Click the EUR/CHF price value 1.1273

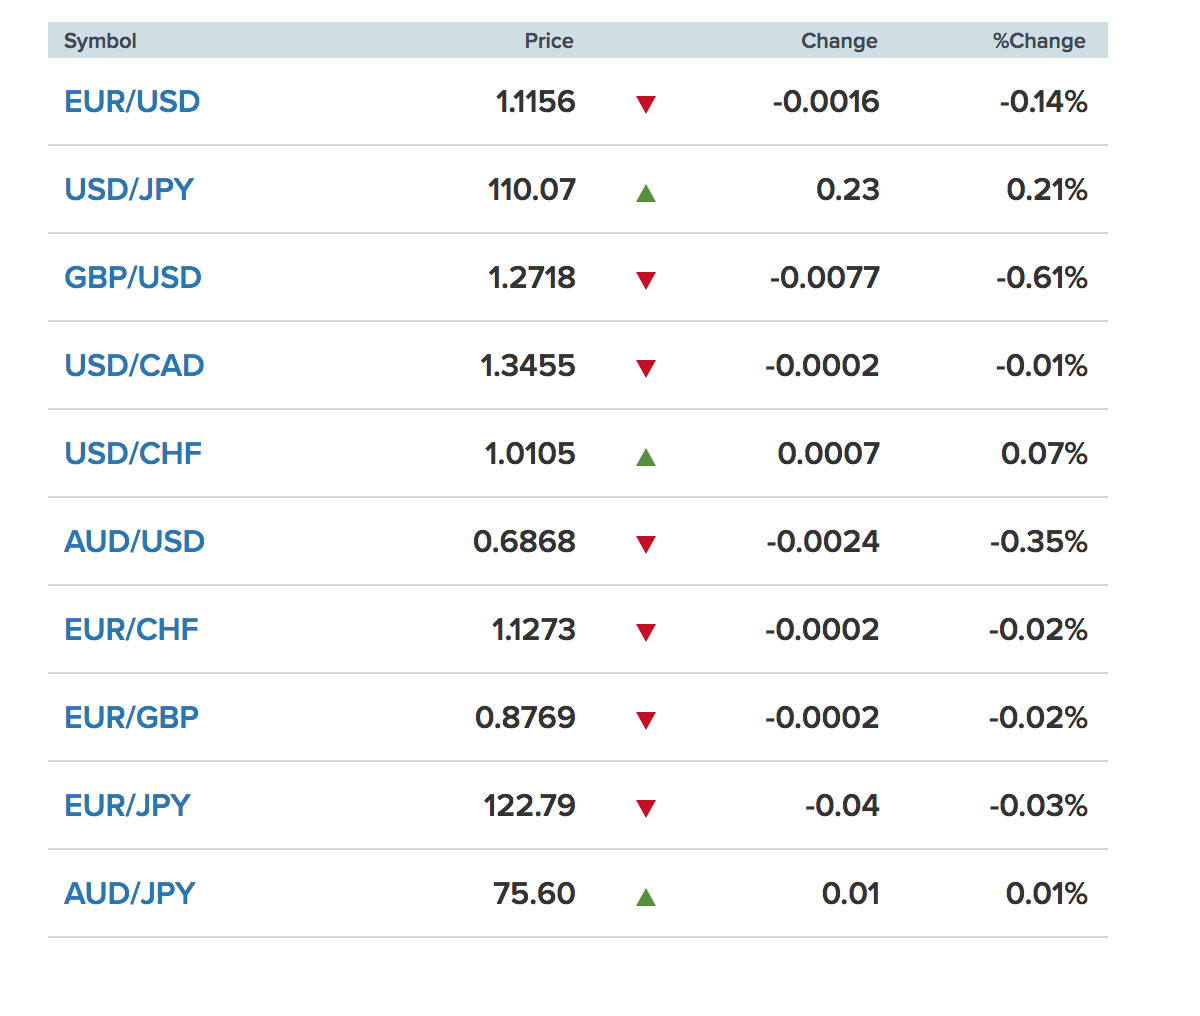[x=534, y=630]
